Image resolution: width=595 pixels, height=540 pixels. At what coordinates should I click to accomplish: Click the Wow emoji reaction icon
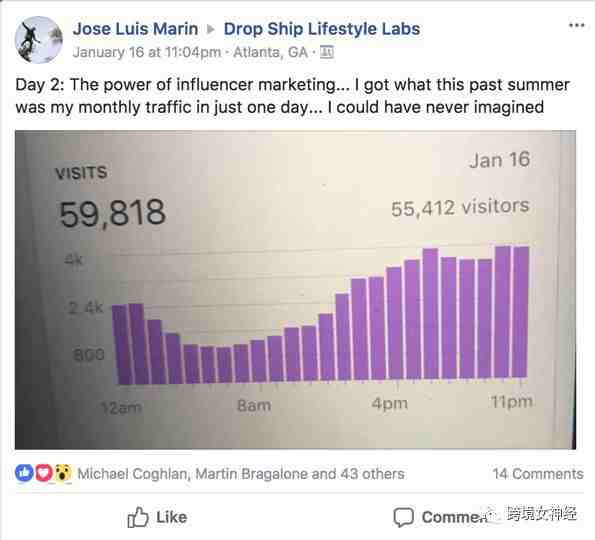63,473
